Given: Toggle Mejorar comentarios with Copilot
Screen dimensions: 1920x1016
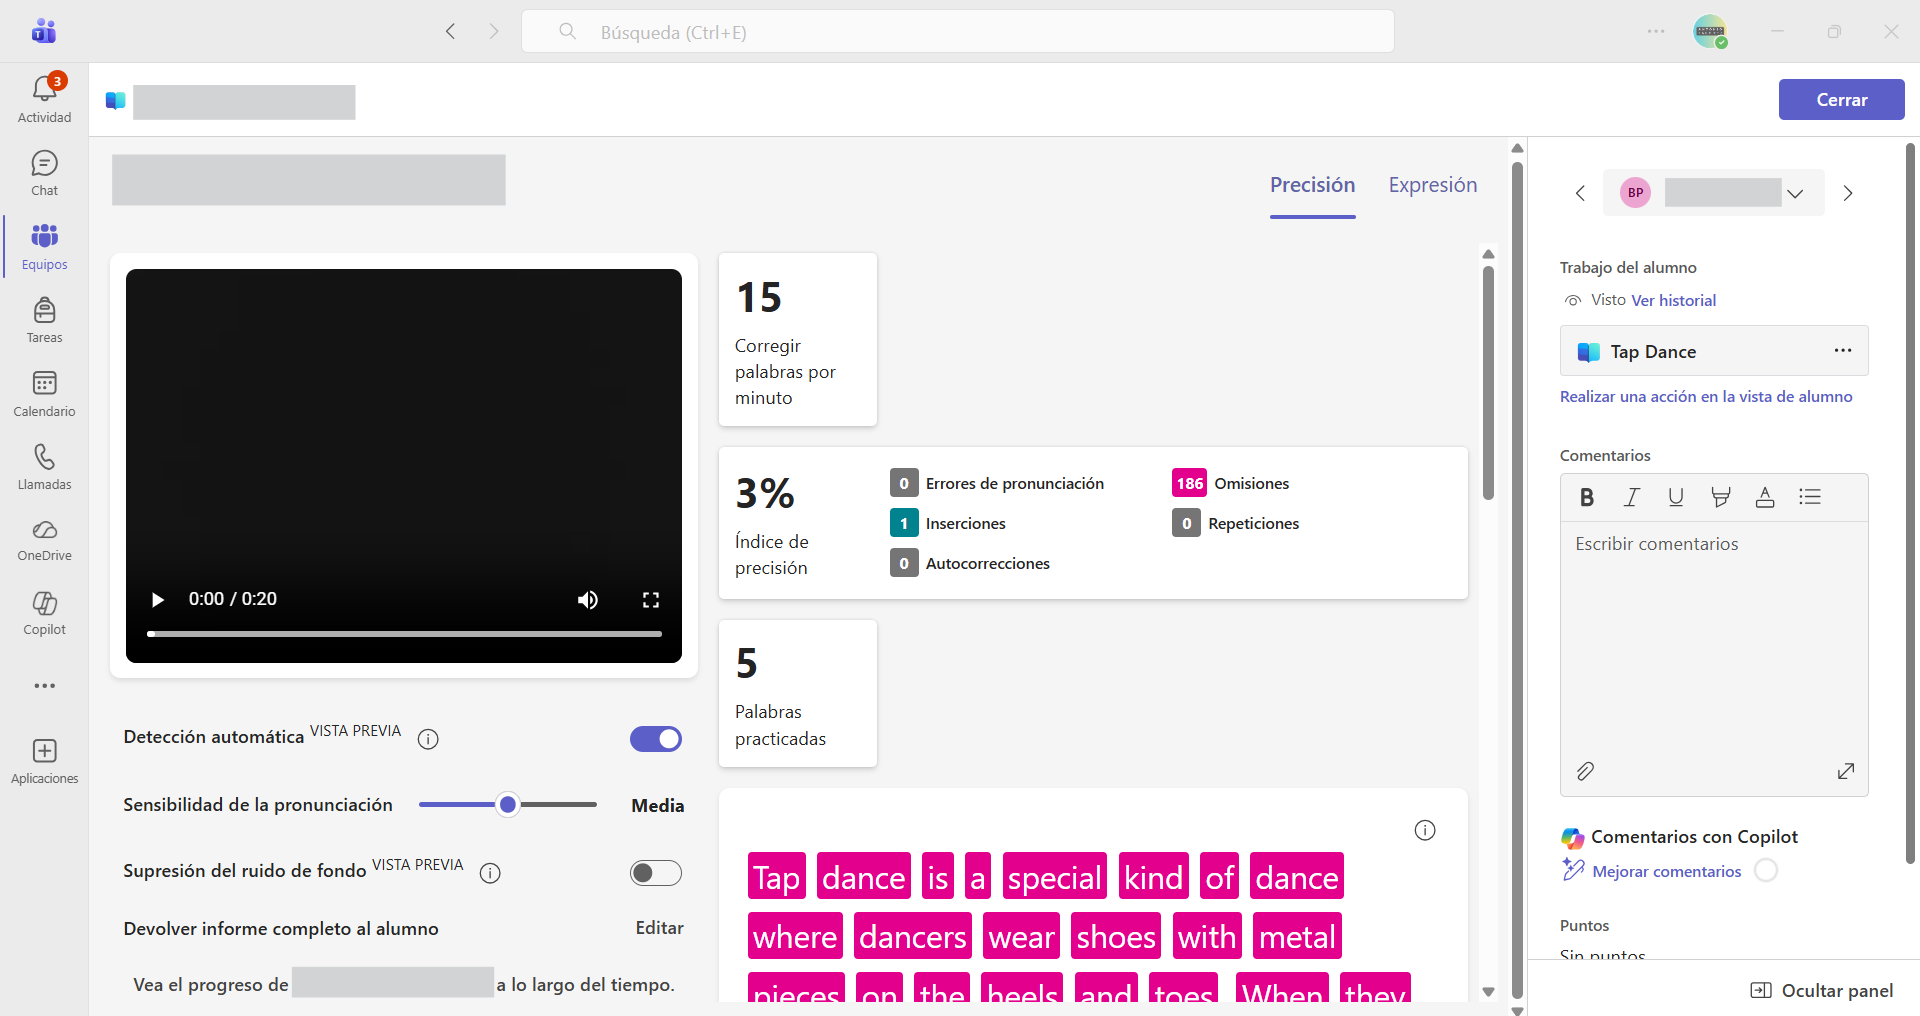Looking at the screenshot, I should [x=1766, y=871].
